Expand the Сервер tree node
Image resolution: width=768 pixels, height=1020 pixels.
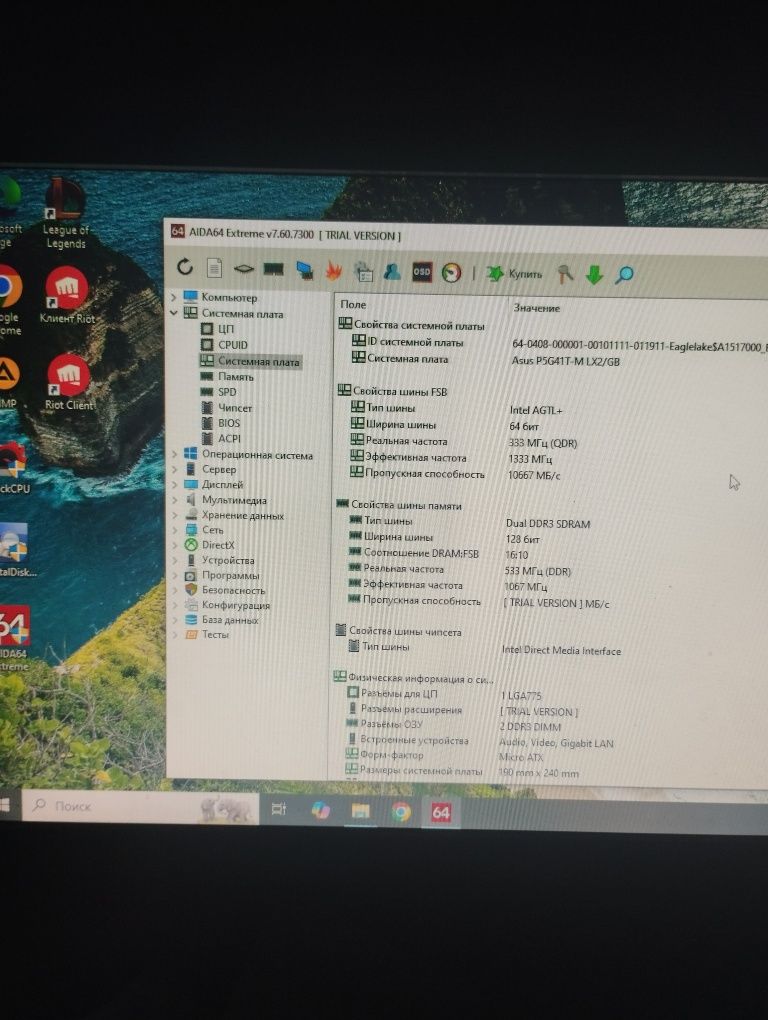[174, 469]
